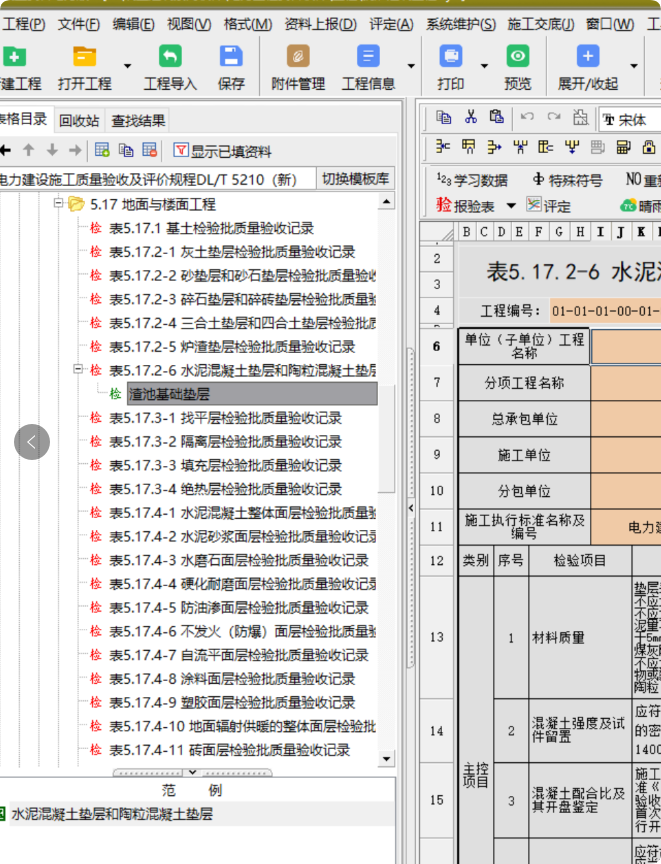Open the dropdown arrow beside 打开工程
This screenshot has width=661, height=864.
point(127,66)
